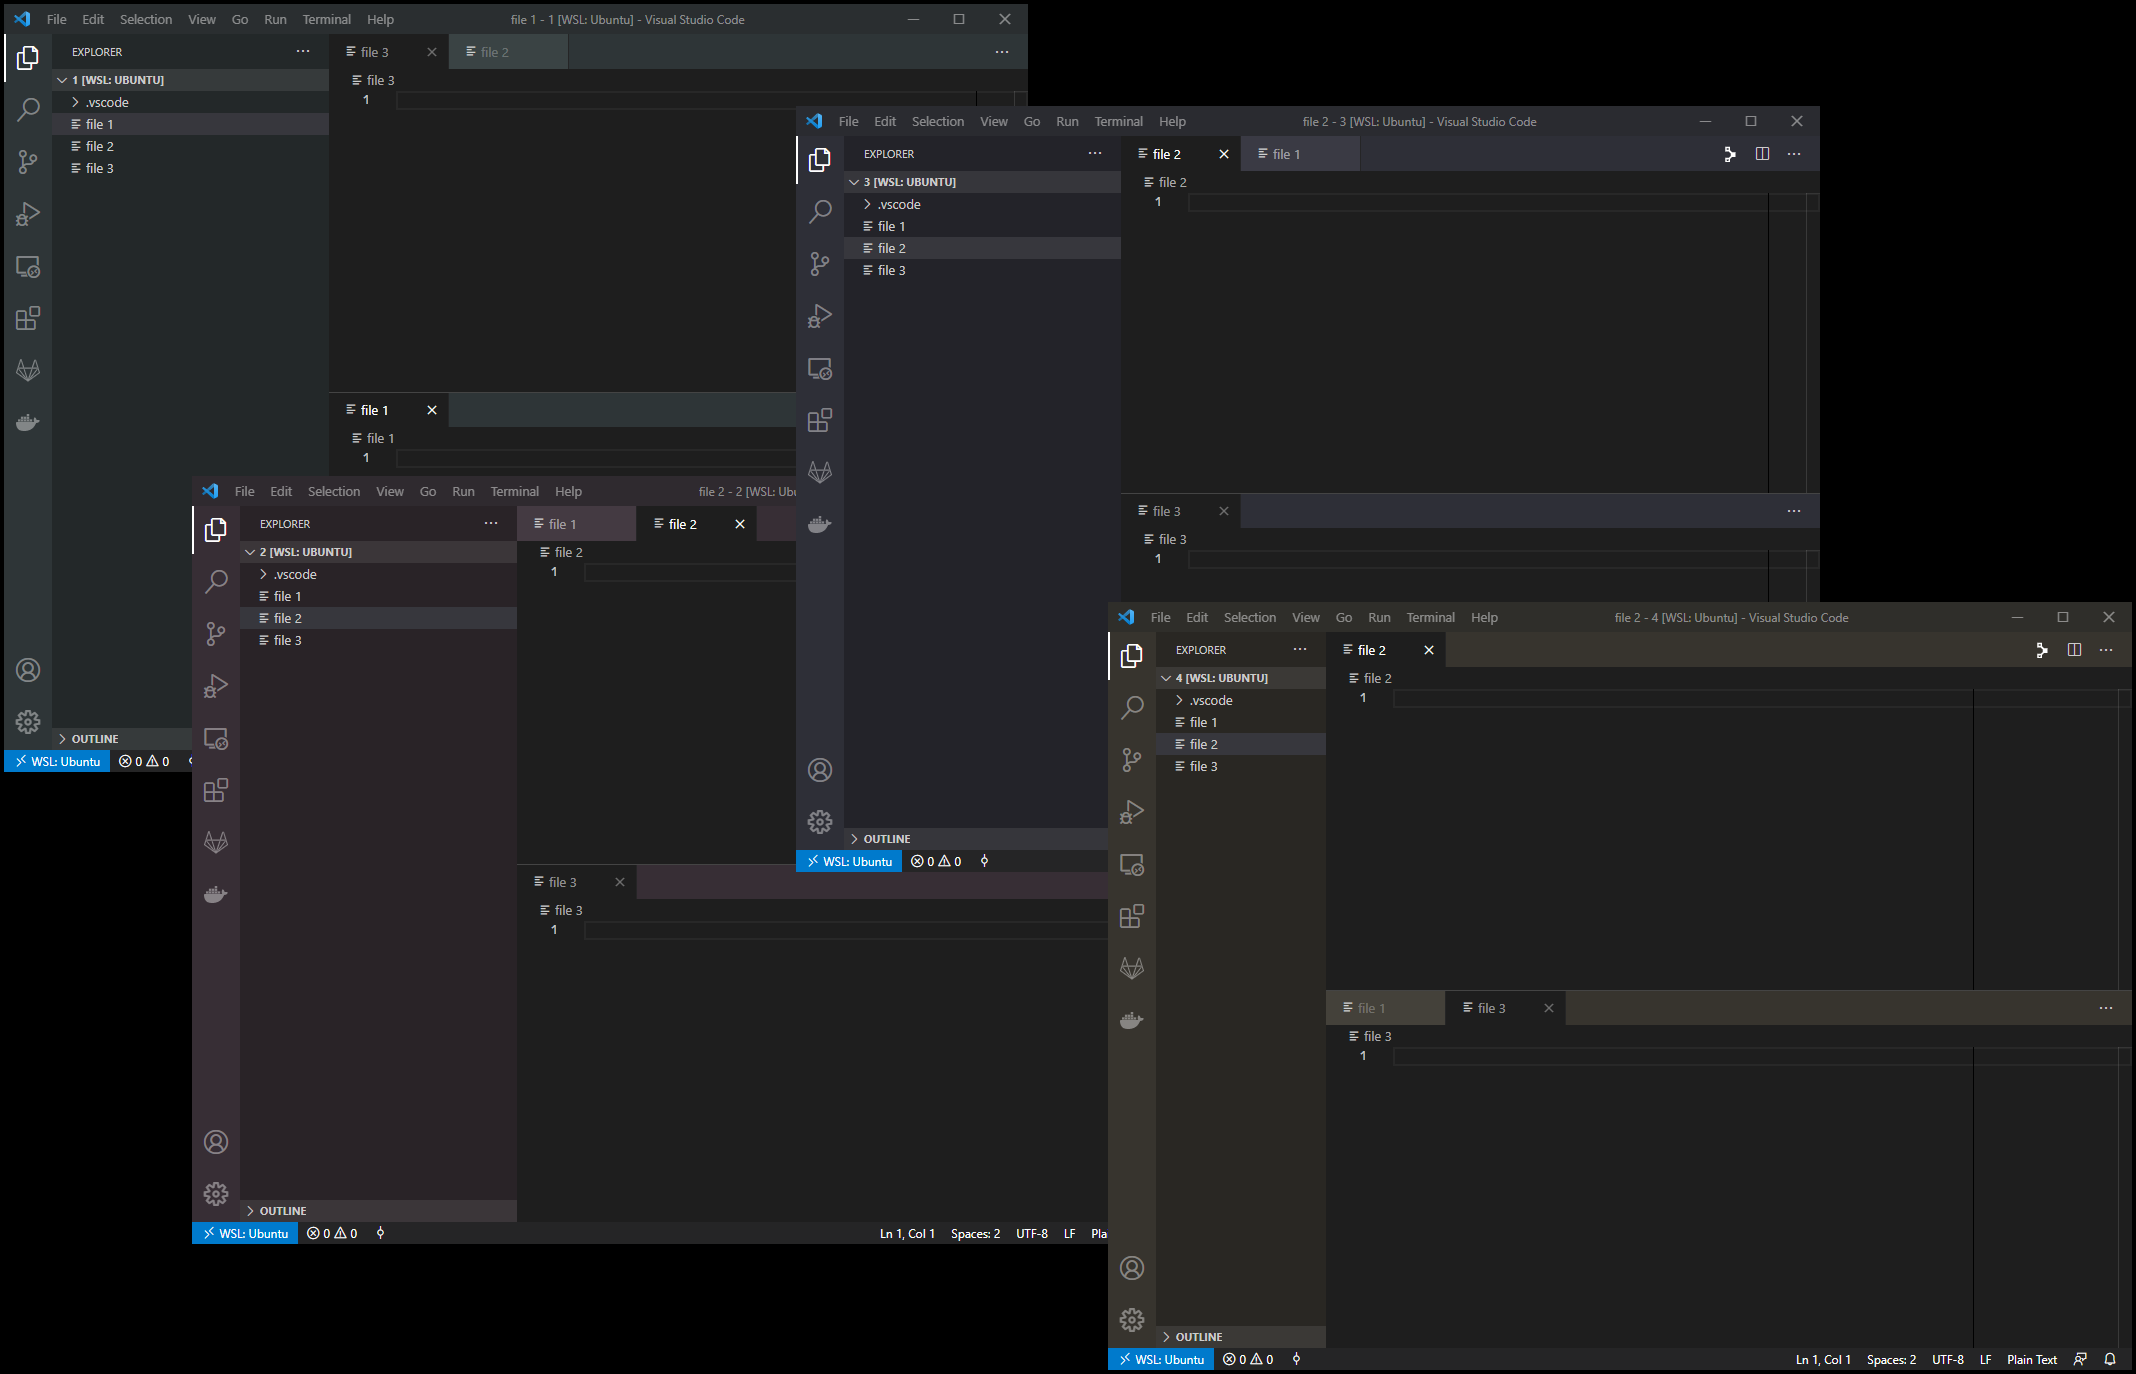Screen dimensions: 2136x1374
Task: Open GitLab panel in window 2 activity bar
Action: (x=216, y=842)
